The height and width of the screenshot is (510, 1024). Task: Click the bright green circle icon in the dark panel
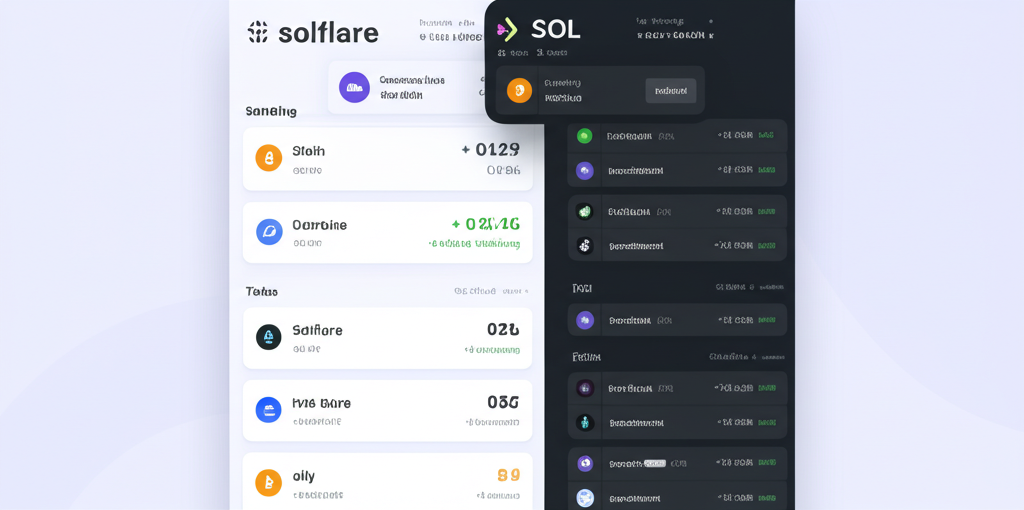584,136
